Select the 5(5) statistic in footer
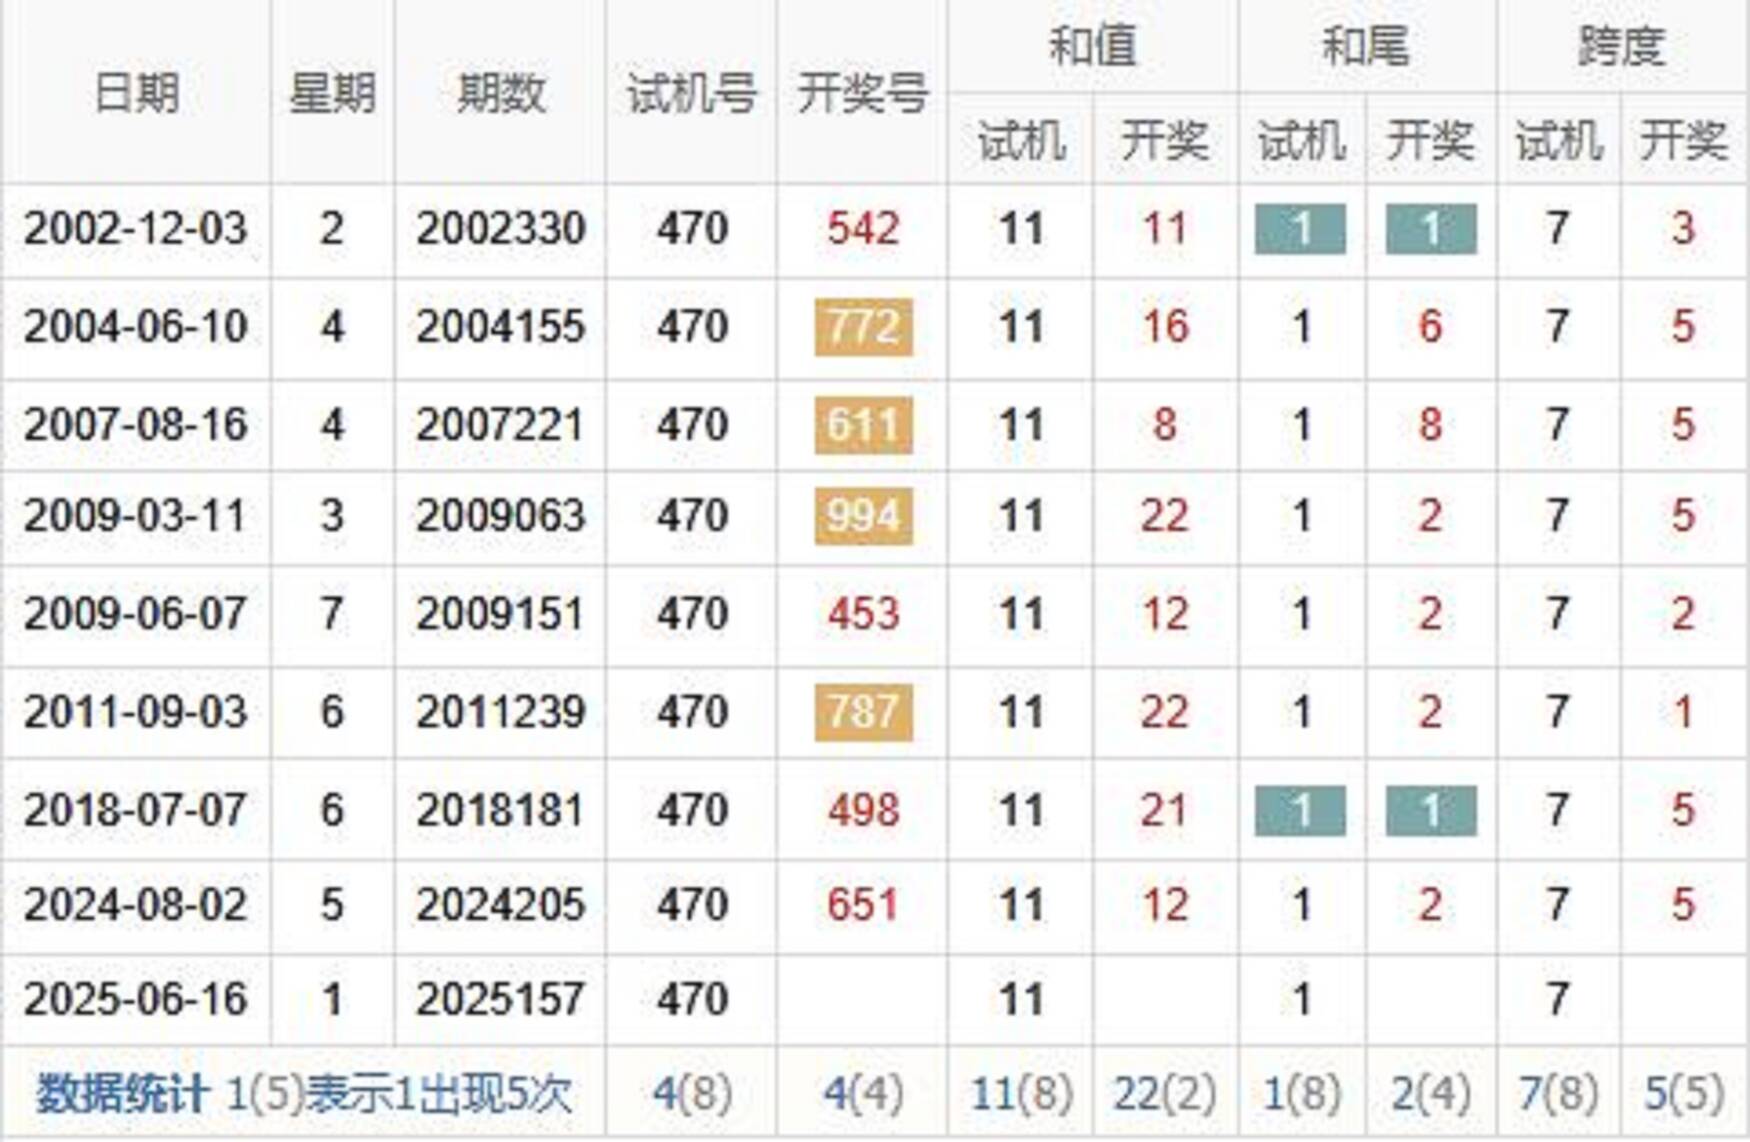This screenshot has height=1142, width=1750. tap(1684, 1094)
